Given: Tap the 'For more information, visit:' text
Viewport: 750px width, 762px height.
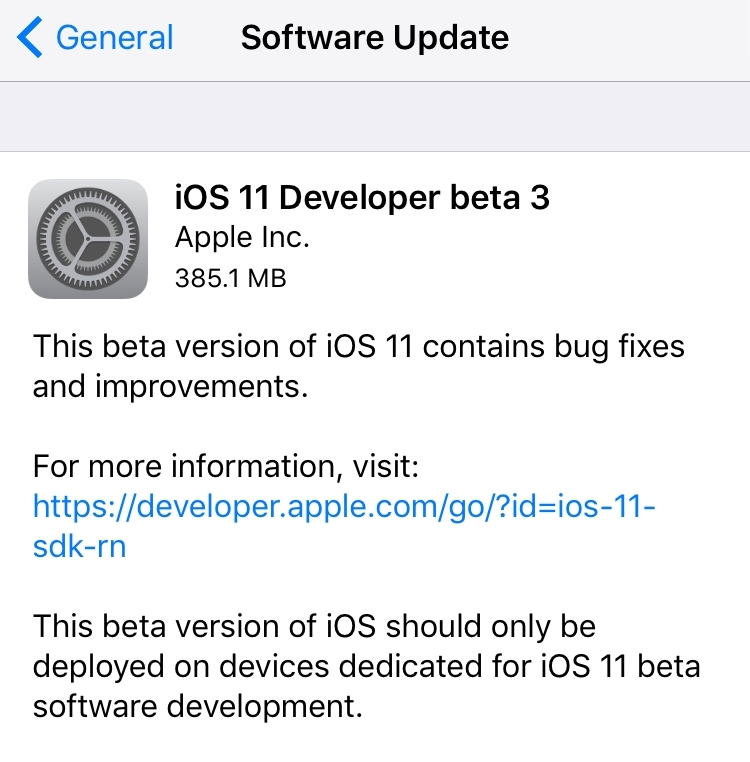Looking at the screenshot, I should [226, 466].
